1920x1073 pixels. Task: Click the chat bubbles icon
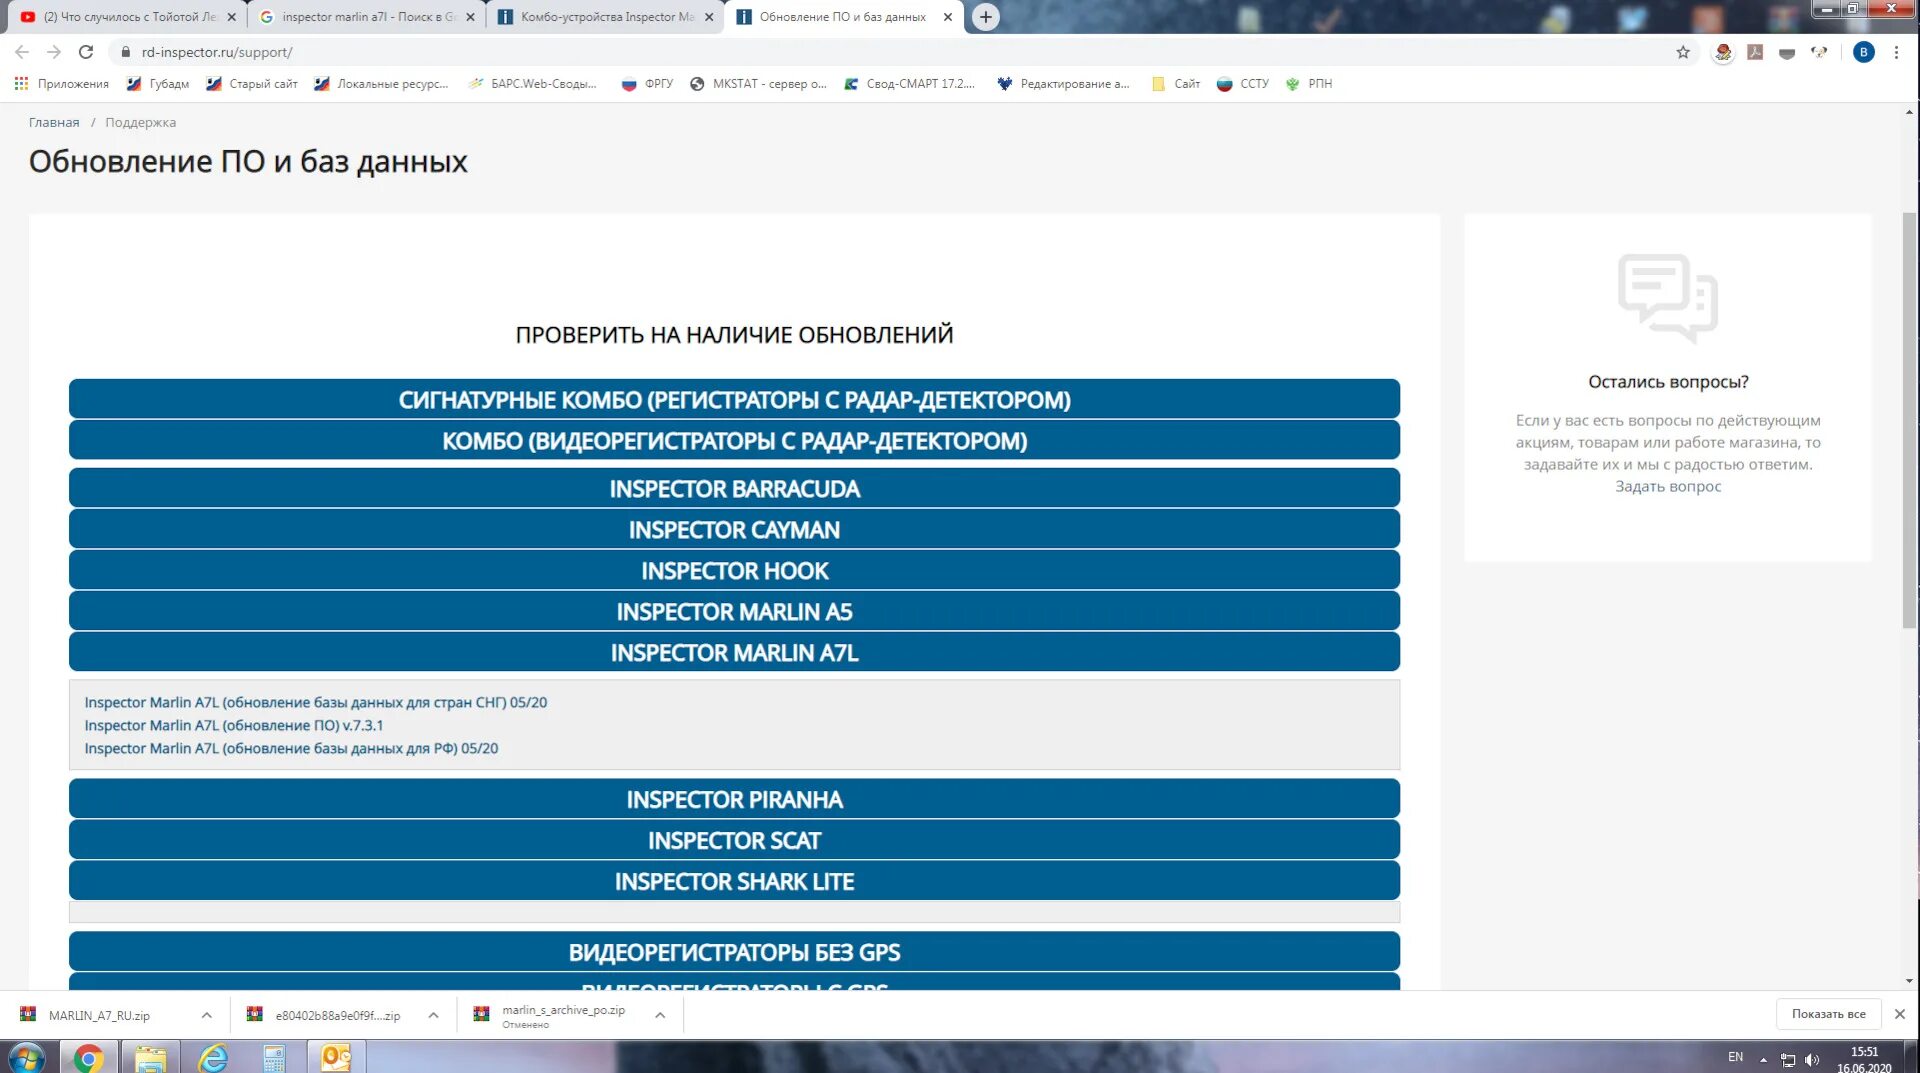tap(1667, 298)
